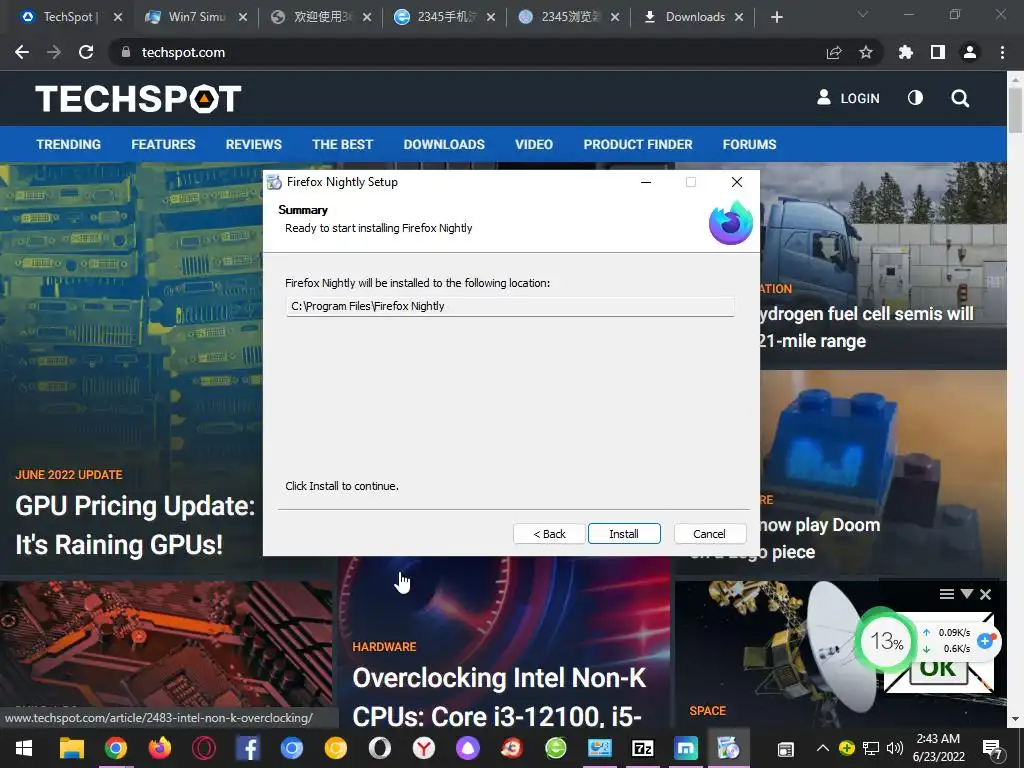Open the Overclocking Intel Non-K CPUs article
Screen dimensions: 1024x768
(x=500, y=697)
